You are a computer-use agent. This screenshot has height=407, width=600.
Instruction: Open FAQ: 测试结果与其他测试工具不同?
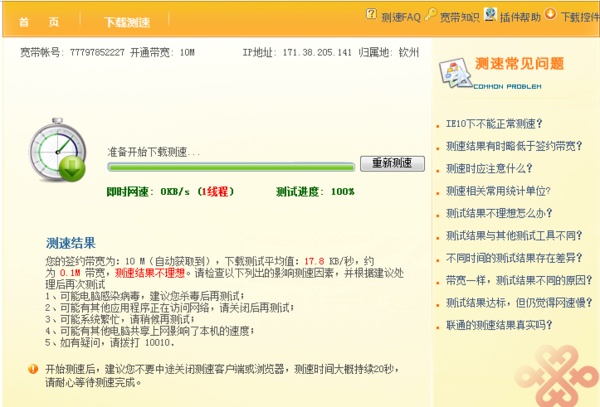(514, 235)
